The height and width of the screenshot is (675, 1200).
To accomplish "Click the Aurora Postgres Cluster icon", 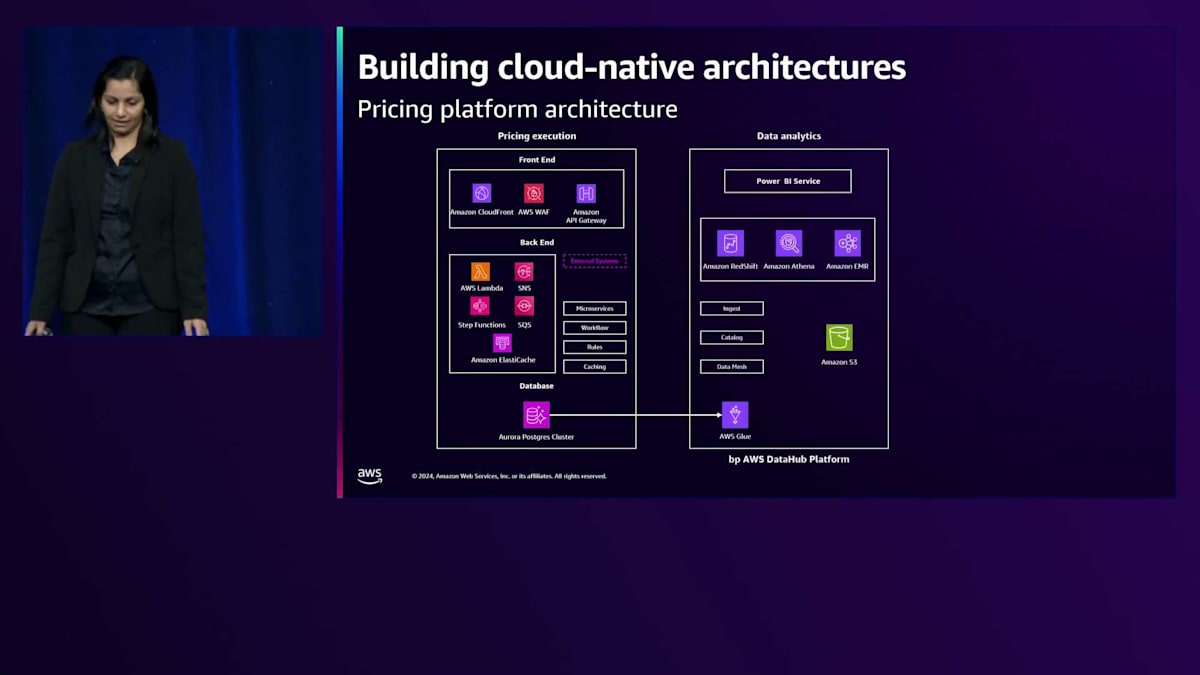I will pyautogui.click(x=536, y=415).
